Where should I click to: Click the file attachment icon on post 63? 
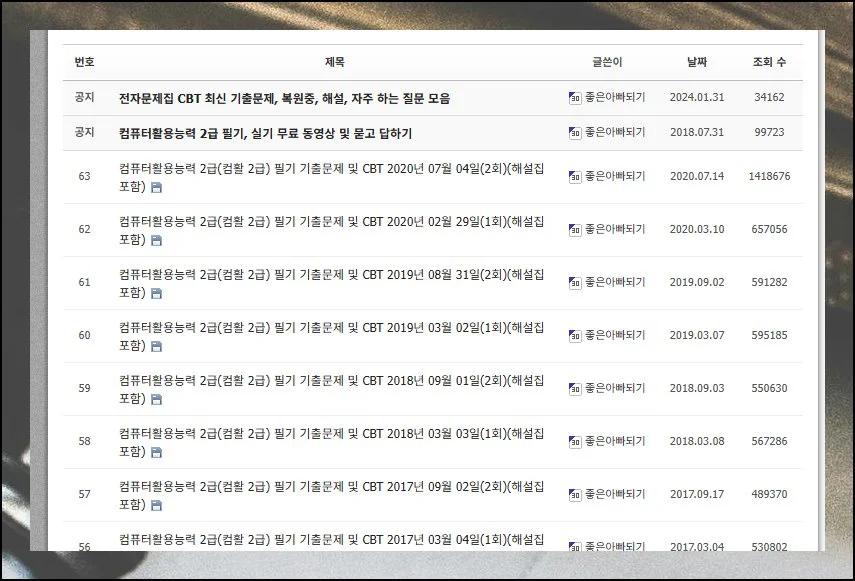point(156,187)
